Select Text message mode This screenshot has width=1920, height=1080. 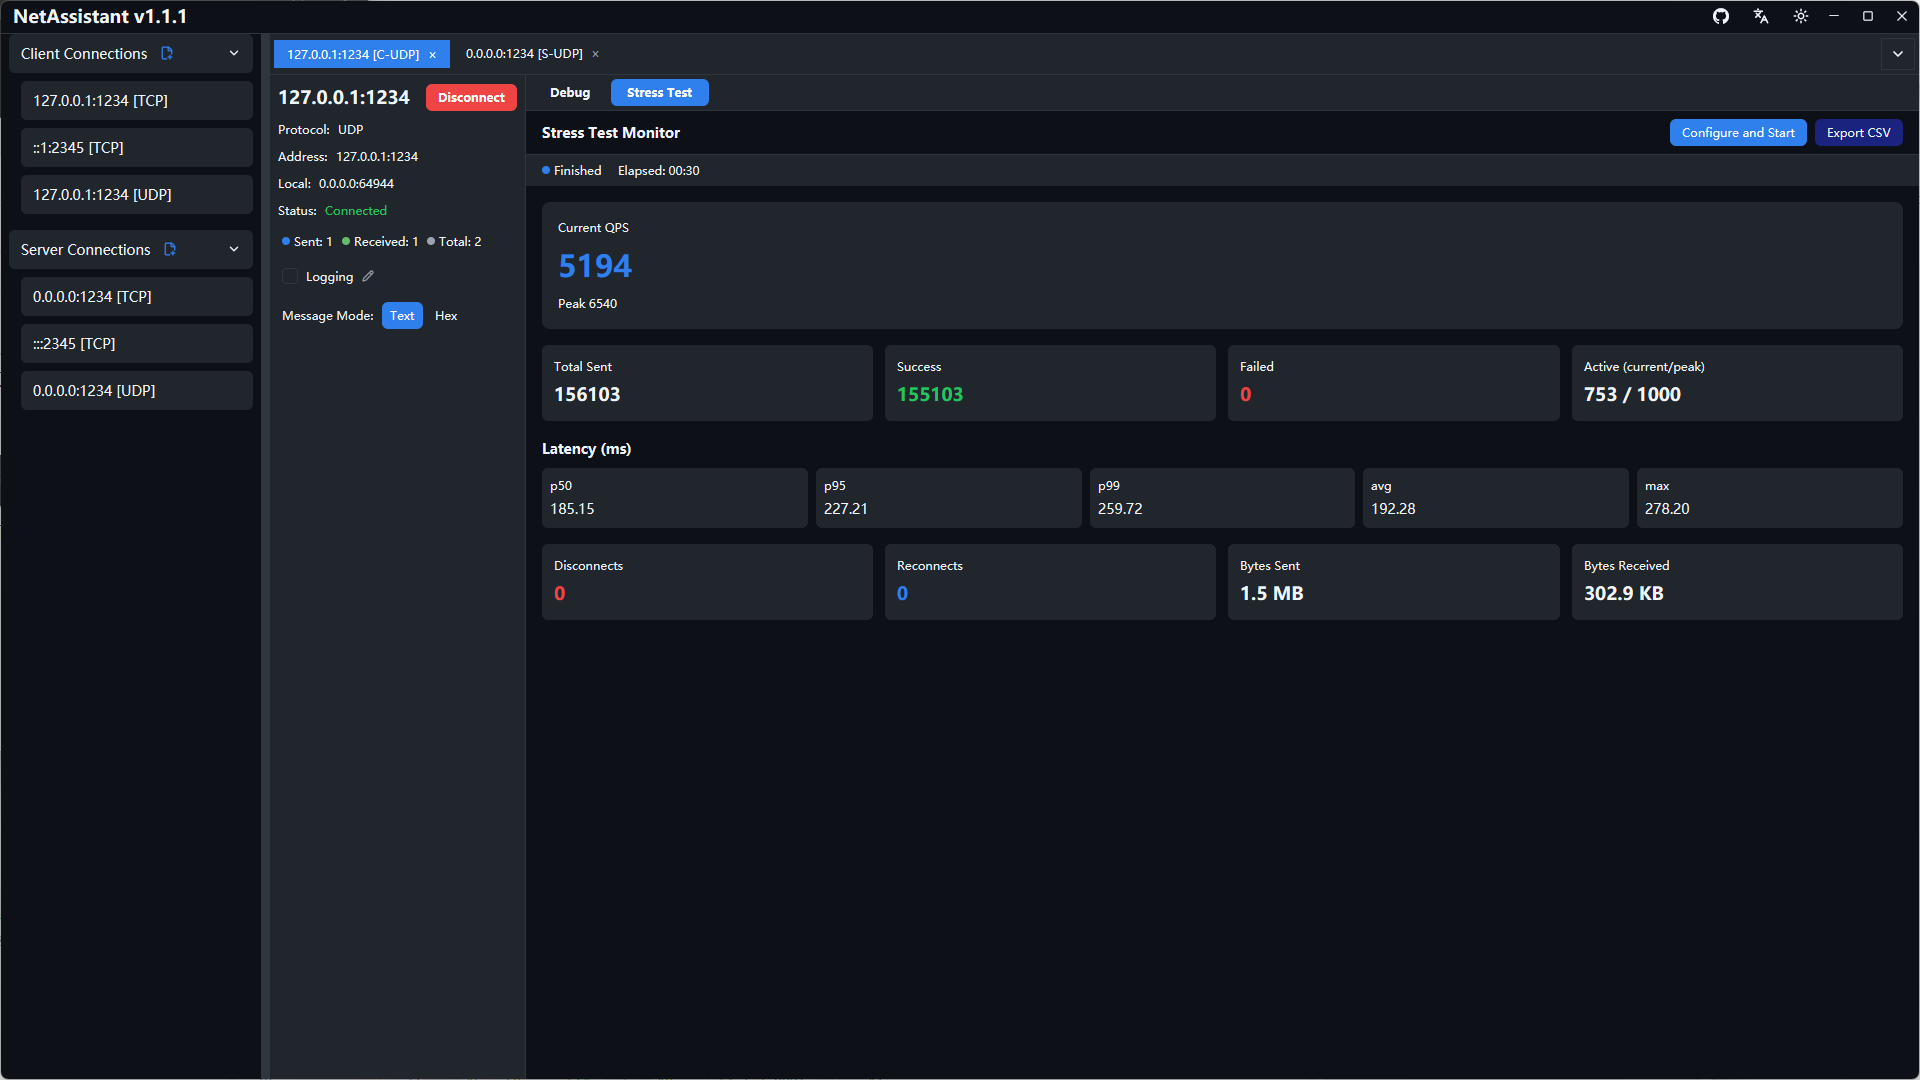coord(402,315)
